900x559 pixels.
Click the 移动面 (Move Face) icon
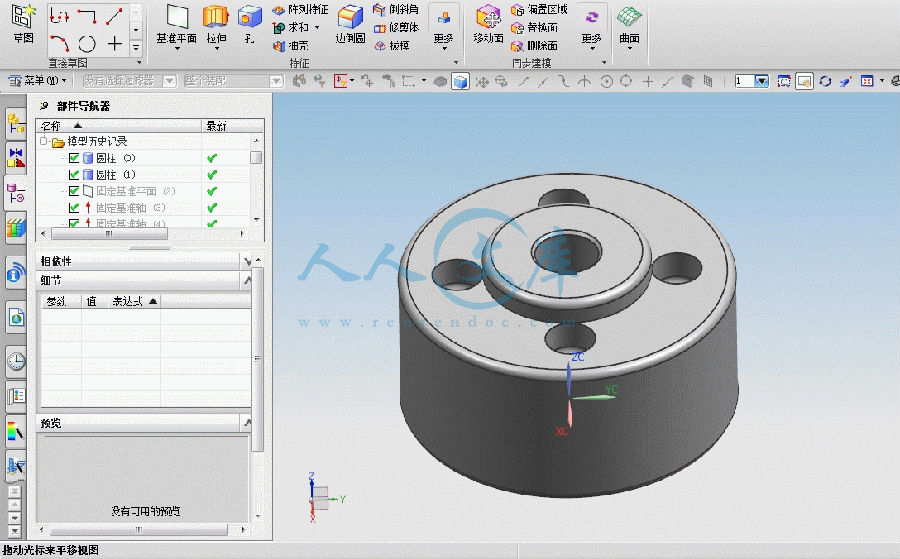click(x=488, y=17)
